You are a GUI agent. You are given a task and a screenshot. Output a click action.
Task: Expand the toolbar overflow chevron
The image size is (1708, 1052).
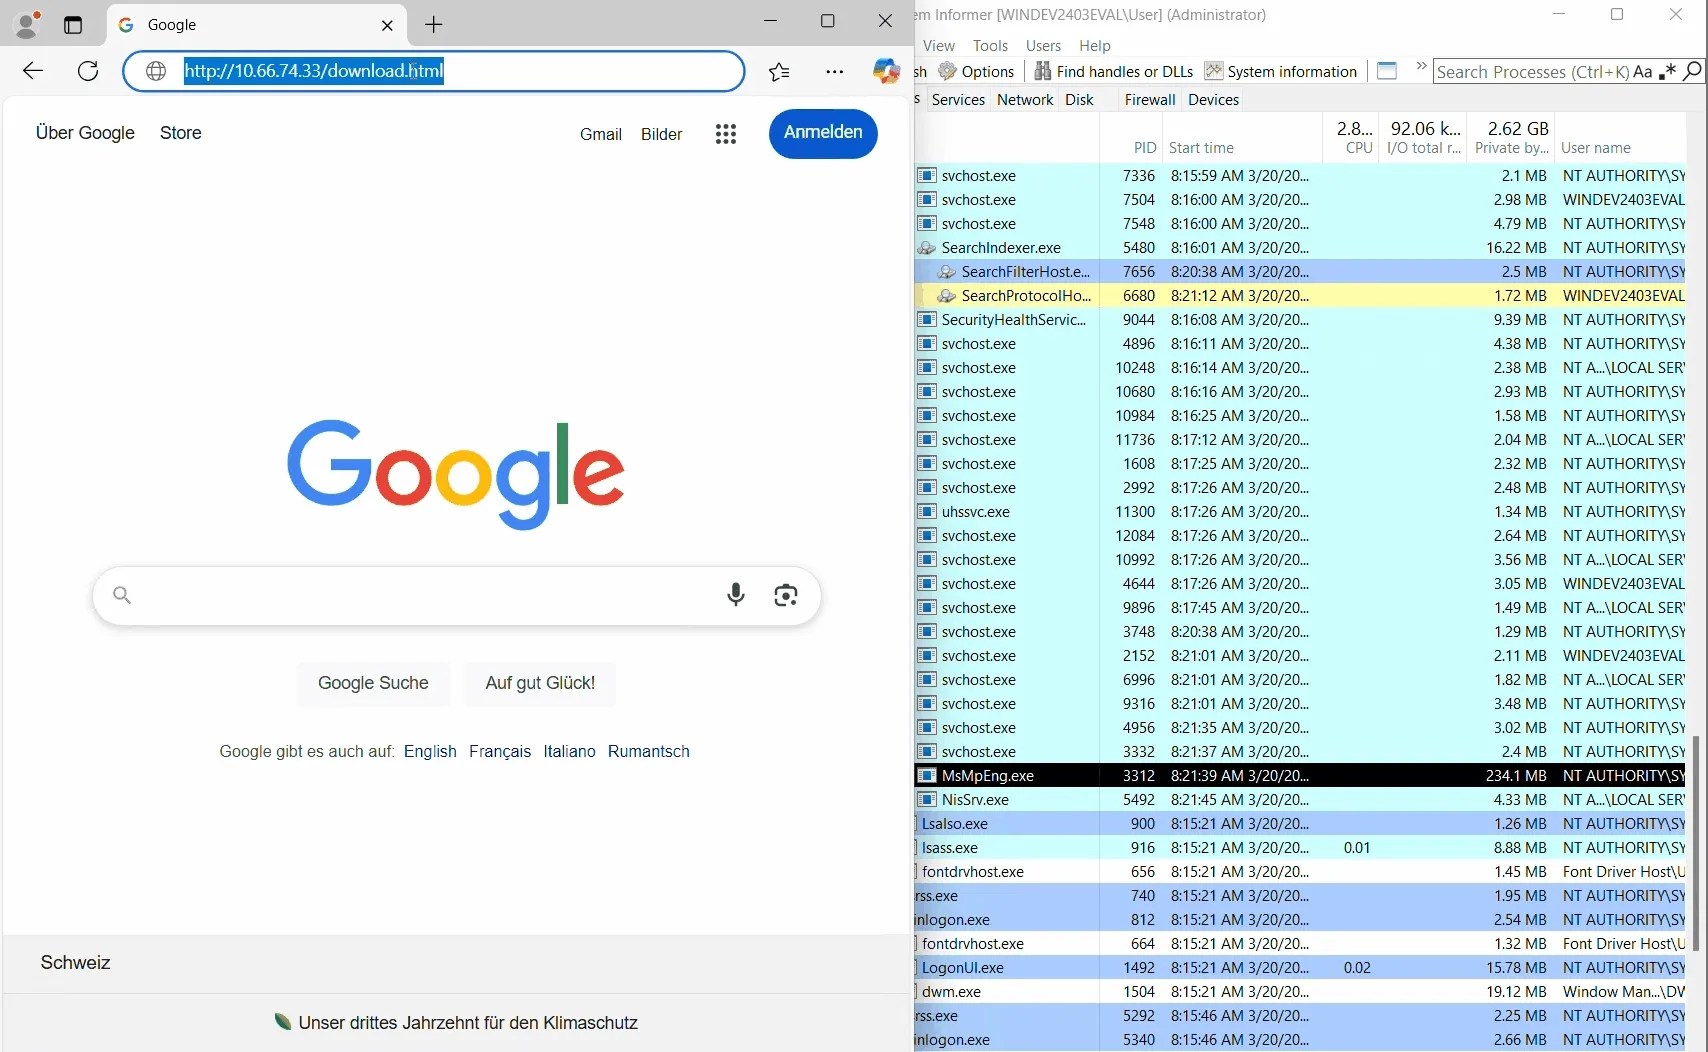[x=1420, y=67]
